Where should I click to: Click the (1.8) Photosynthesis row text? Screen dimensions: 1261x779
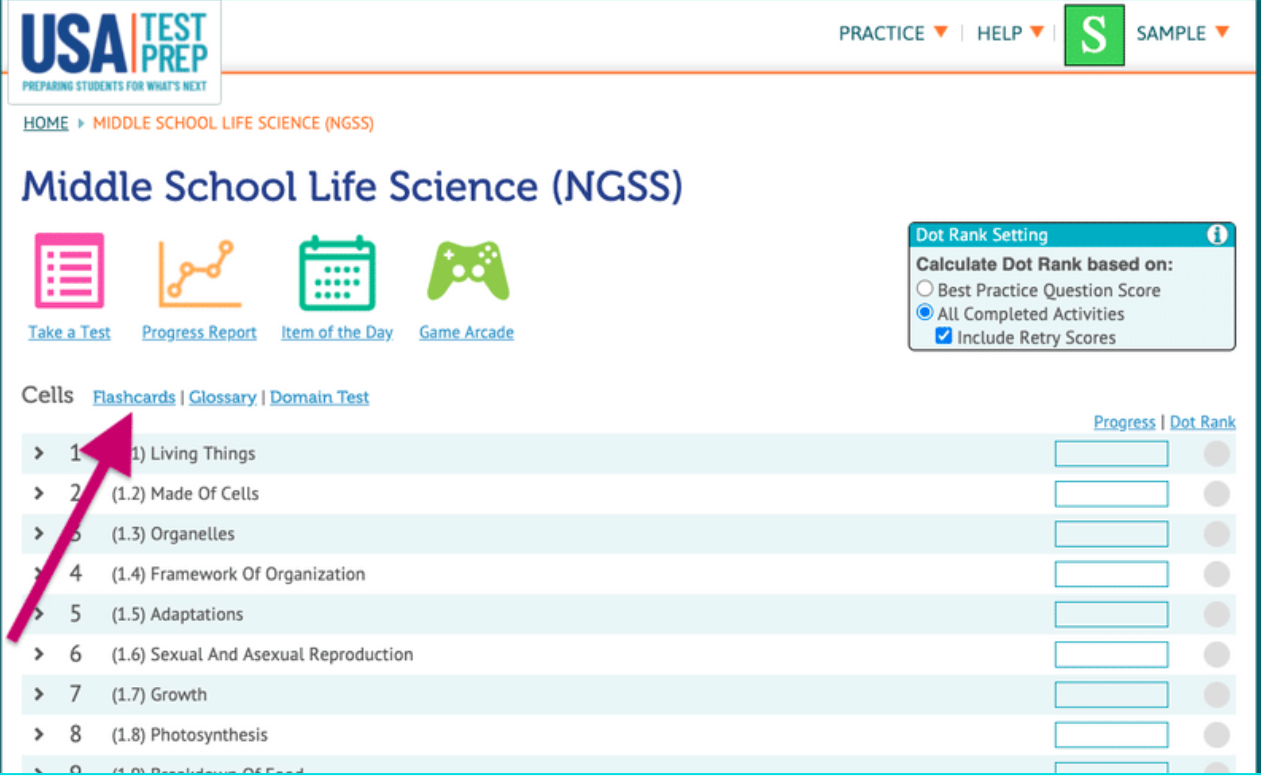[x=189, y=735]
